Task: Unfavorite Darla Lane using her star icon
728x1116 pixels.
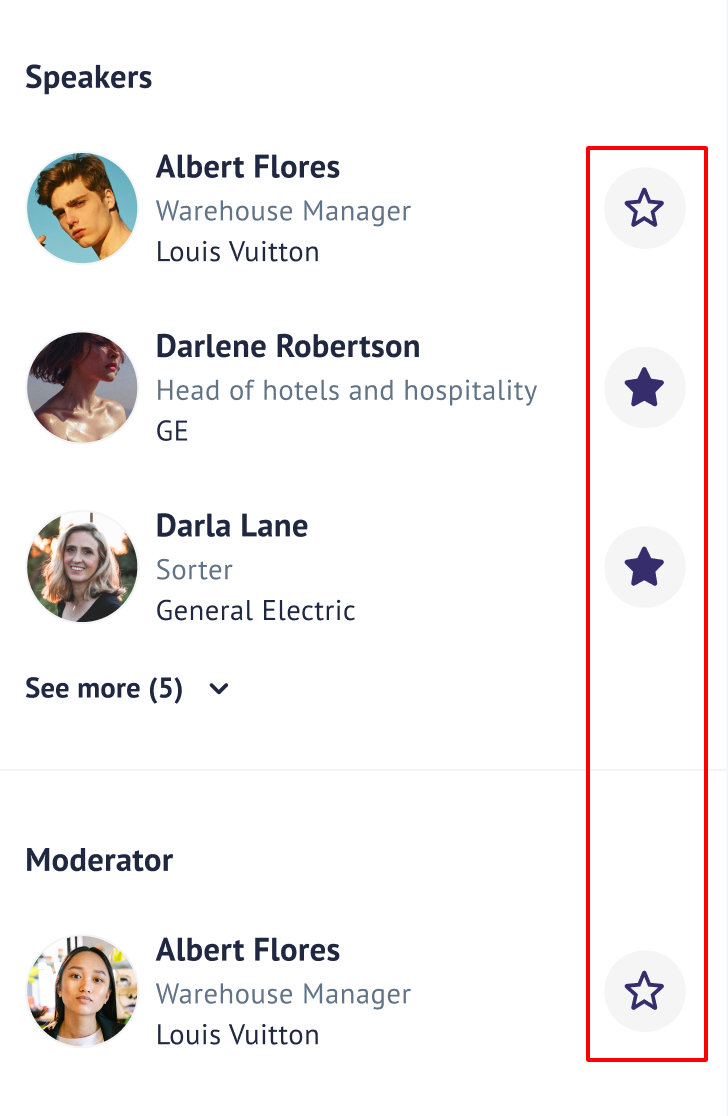Action: pos(644,567)
